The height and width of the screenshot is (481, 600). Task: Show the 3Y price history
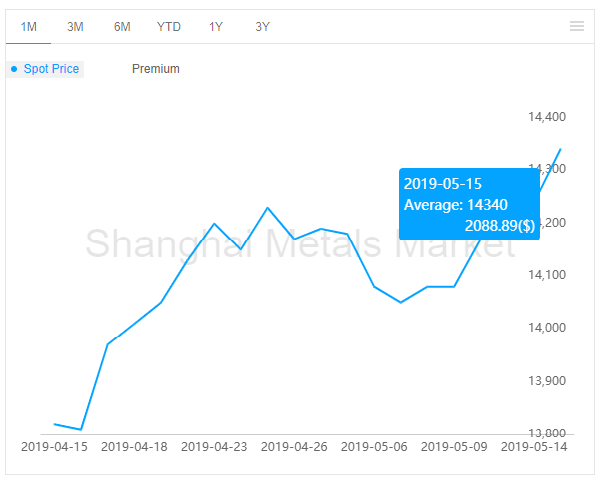(262, 27)
